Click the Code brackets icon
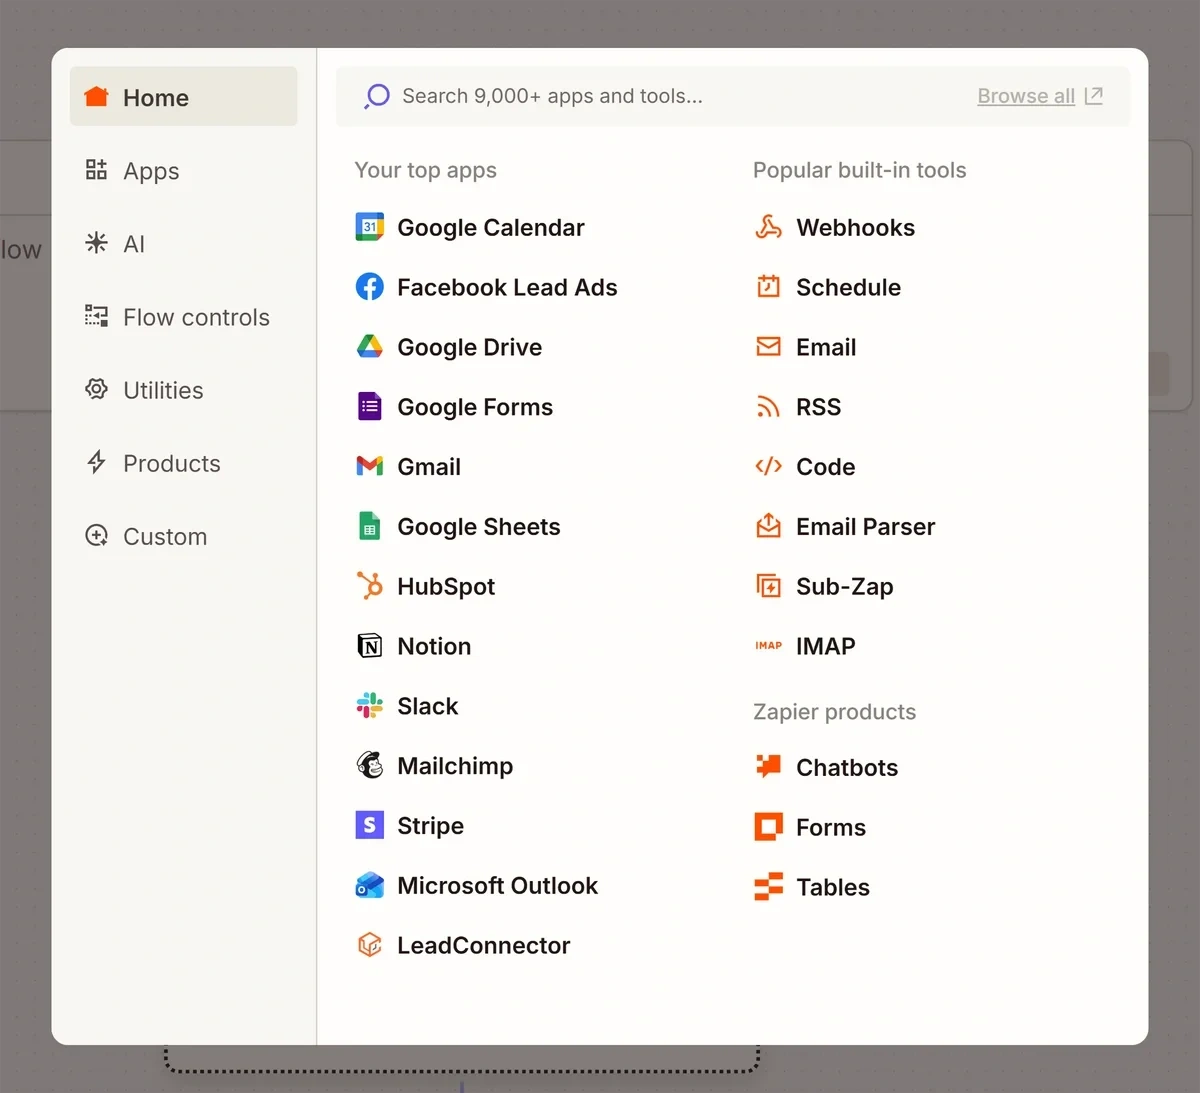 [x=768, y=466]
